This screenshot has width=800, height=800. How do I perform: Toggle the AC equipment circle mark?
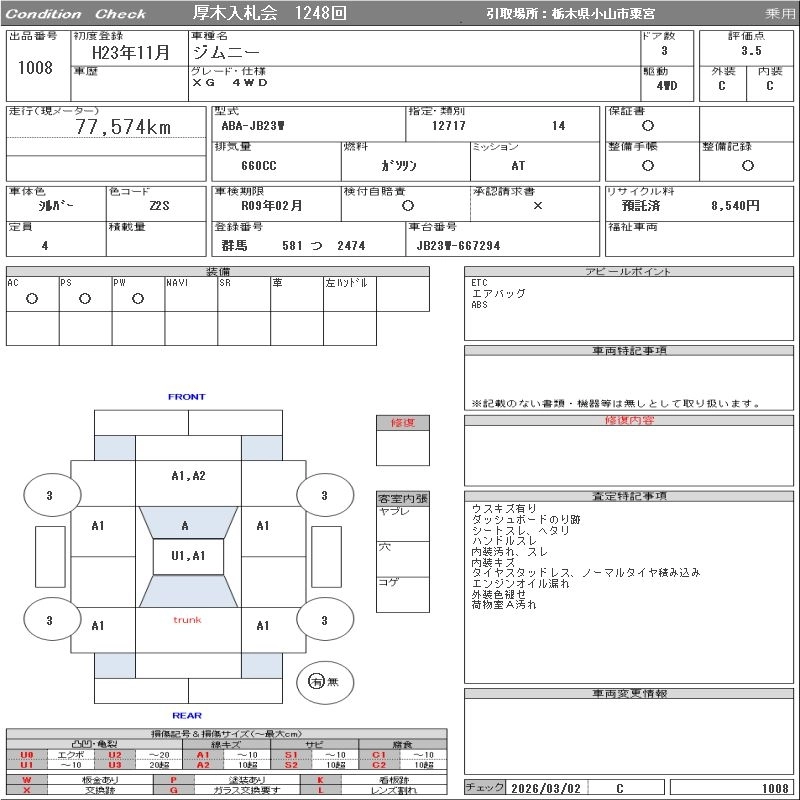pyautogui.click(x=31, y=298)
